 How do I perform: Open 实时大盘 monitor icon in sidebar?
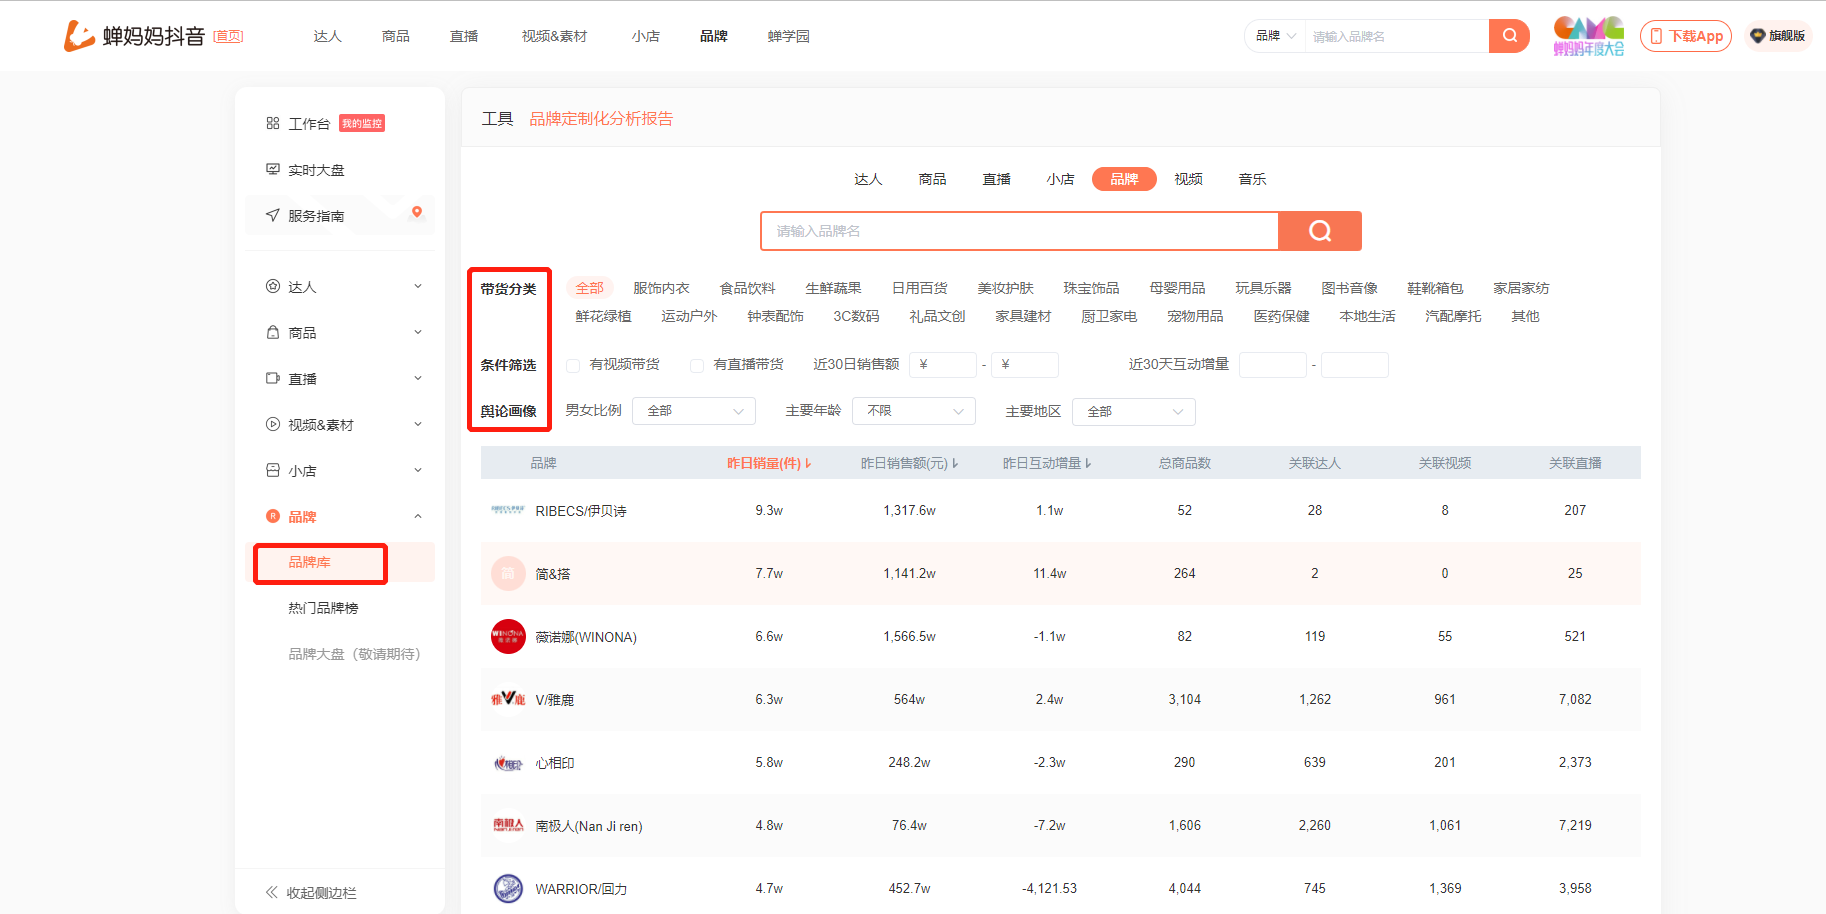273,169
